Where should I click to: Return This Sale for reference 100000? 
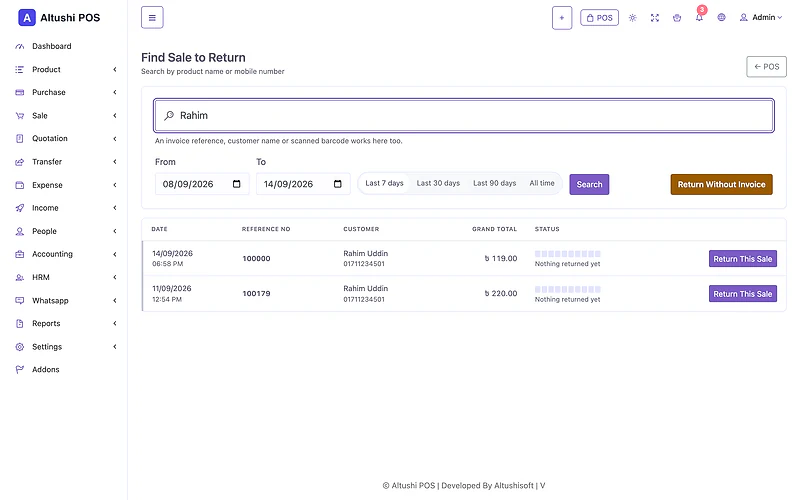click(x=743, y=259)
